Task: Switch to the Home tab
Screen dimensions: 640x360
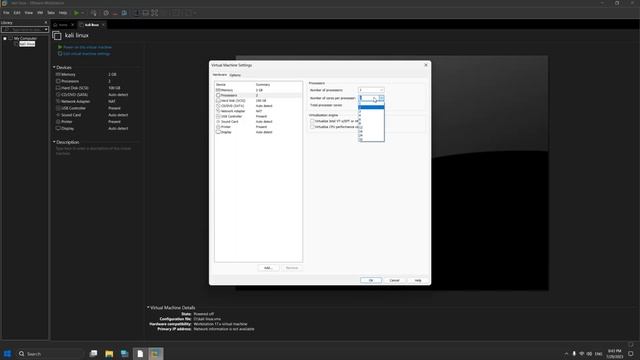Action: point(63,25)
